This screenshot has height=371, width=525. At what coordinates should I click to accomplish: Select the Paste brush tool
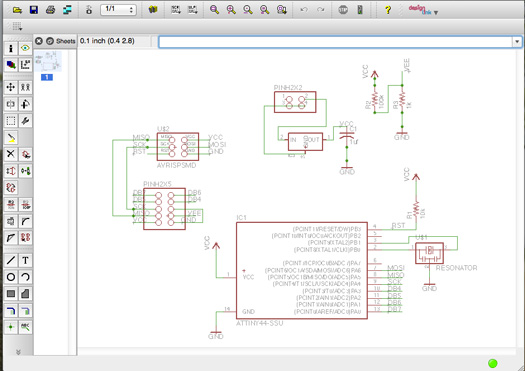pyautogui.click(x=11, y=138)
